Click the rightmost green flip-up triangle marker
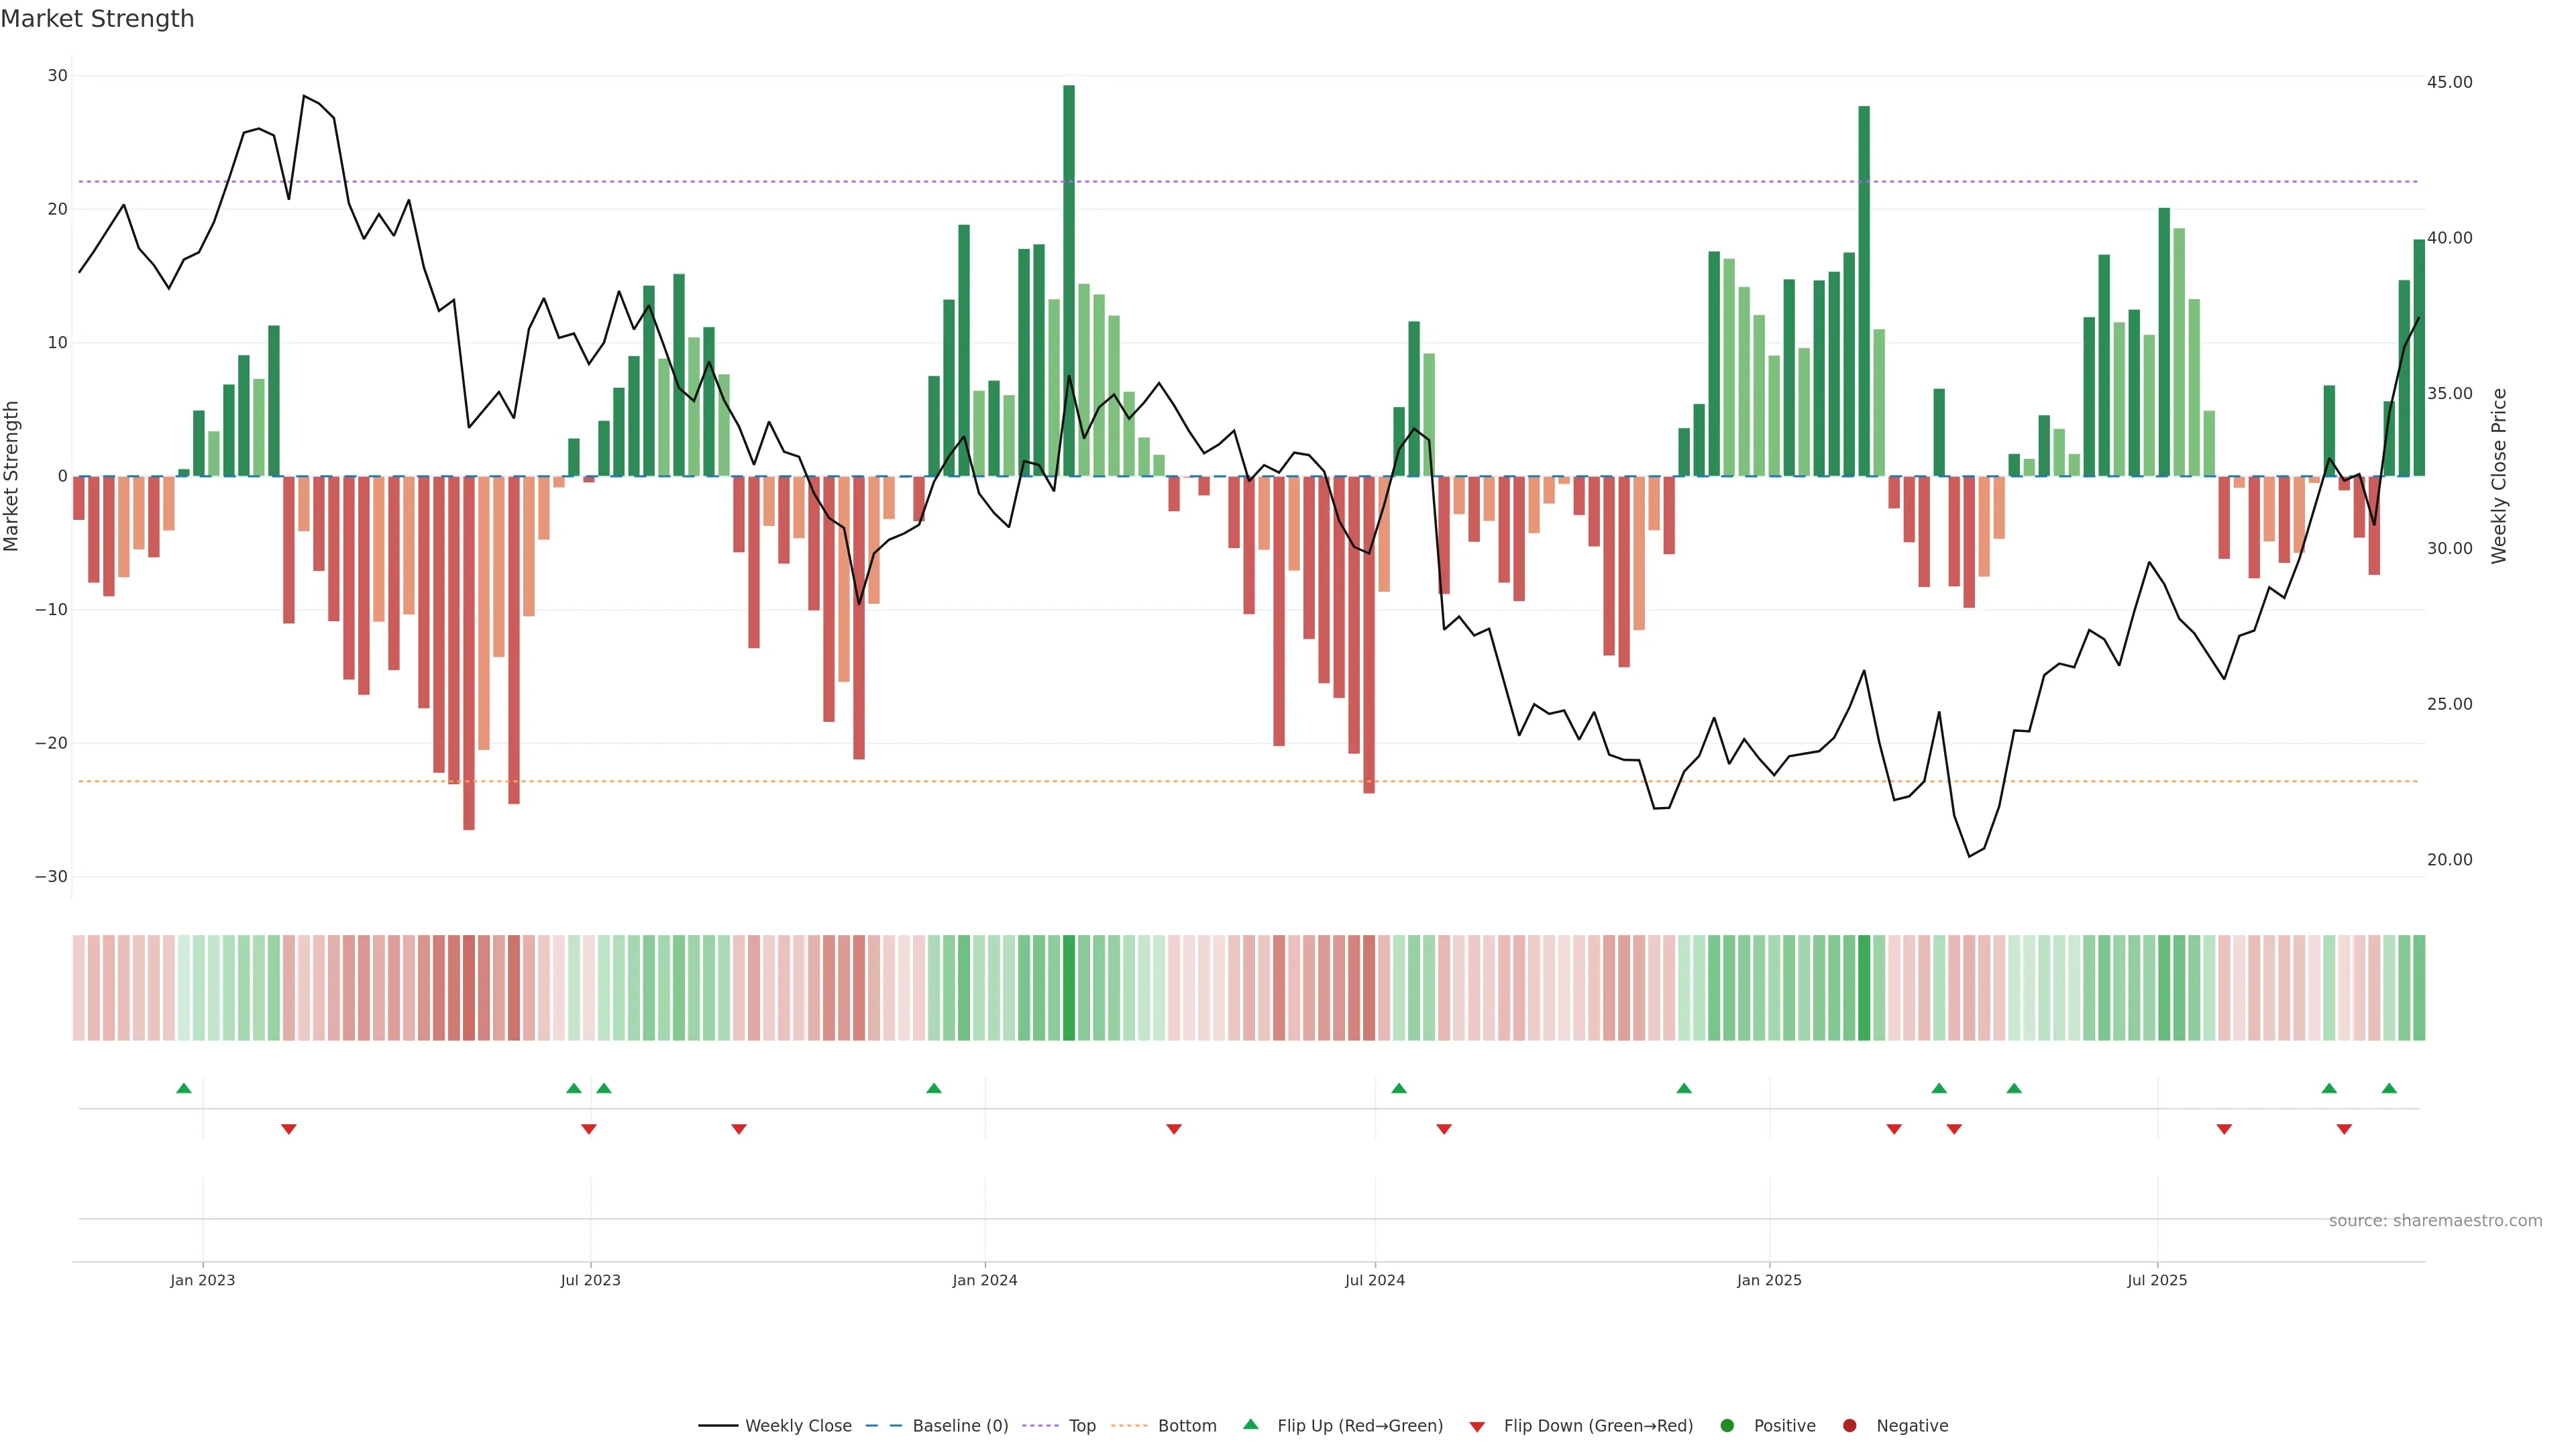2576x1449 pixels. 2389,1088
